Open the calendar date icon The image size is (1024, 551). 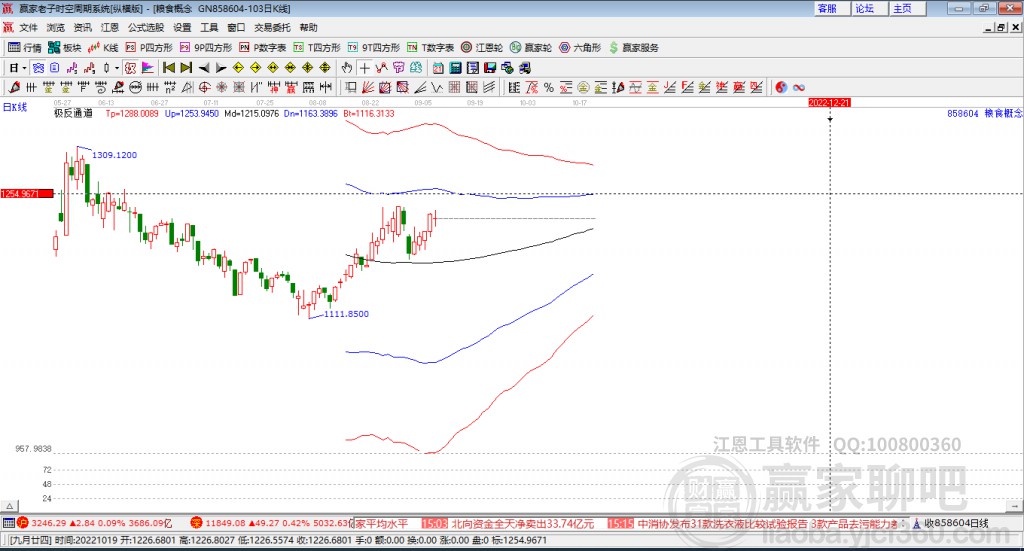click(x=438, y=68)
